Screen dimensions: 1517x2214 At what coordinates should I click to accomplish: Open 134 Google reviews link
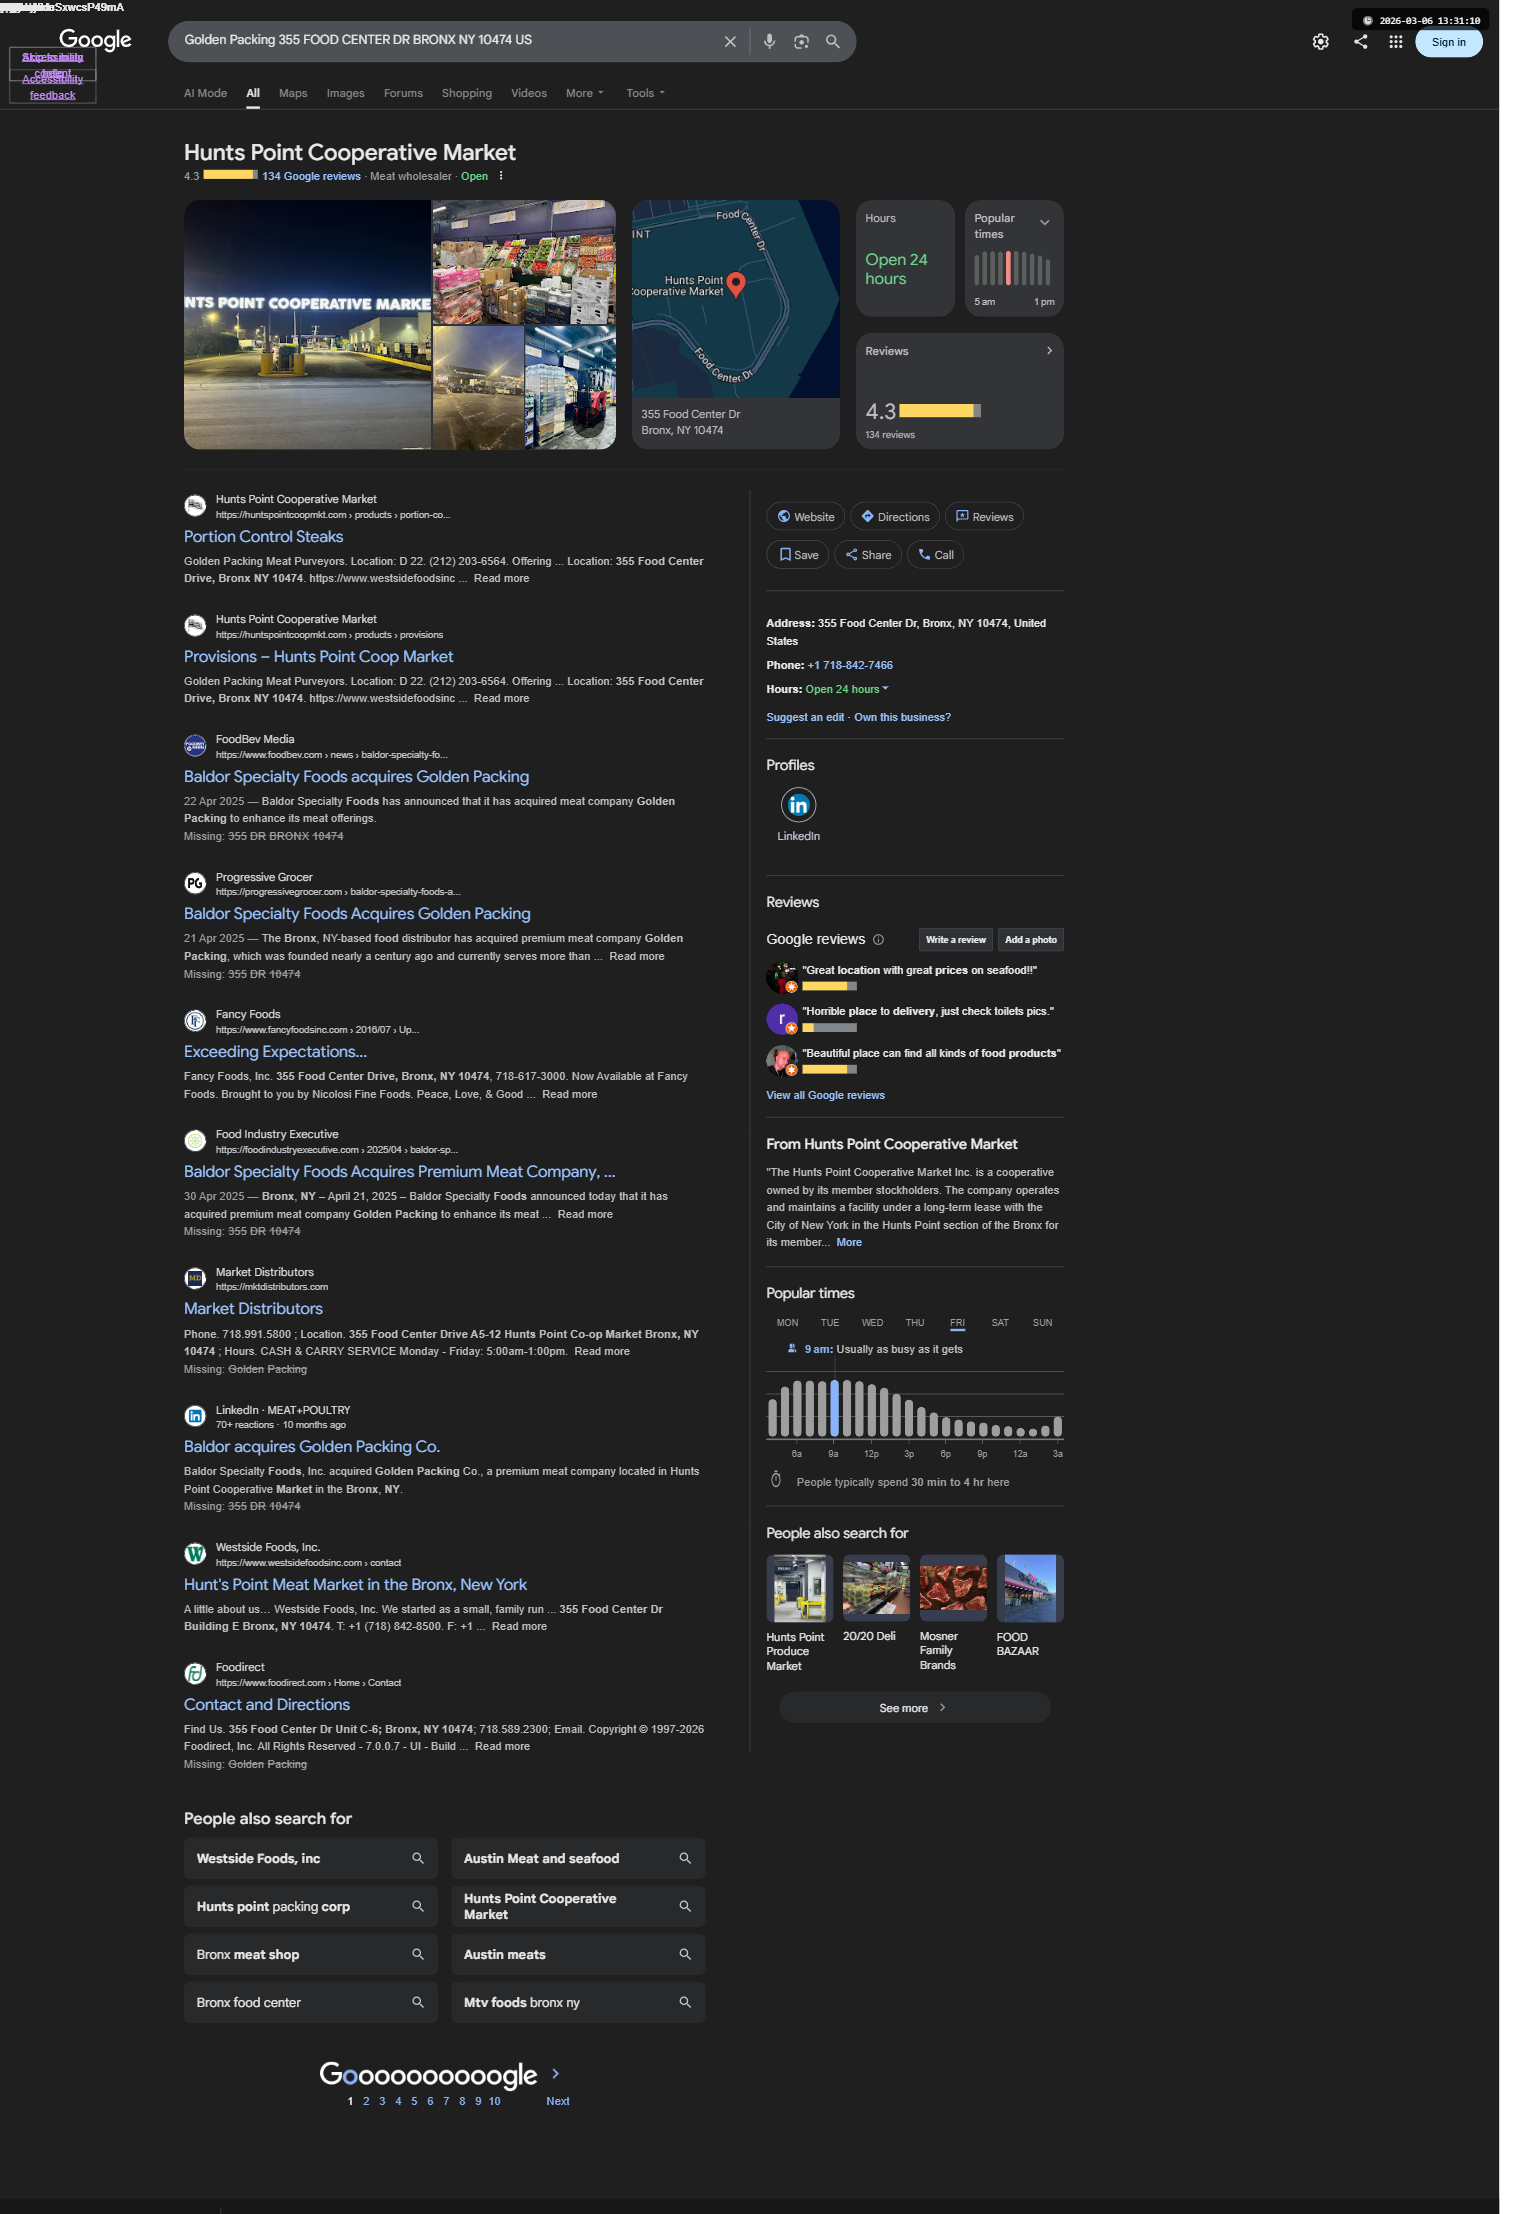click(x=311, y=176)
